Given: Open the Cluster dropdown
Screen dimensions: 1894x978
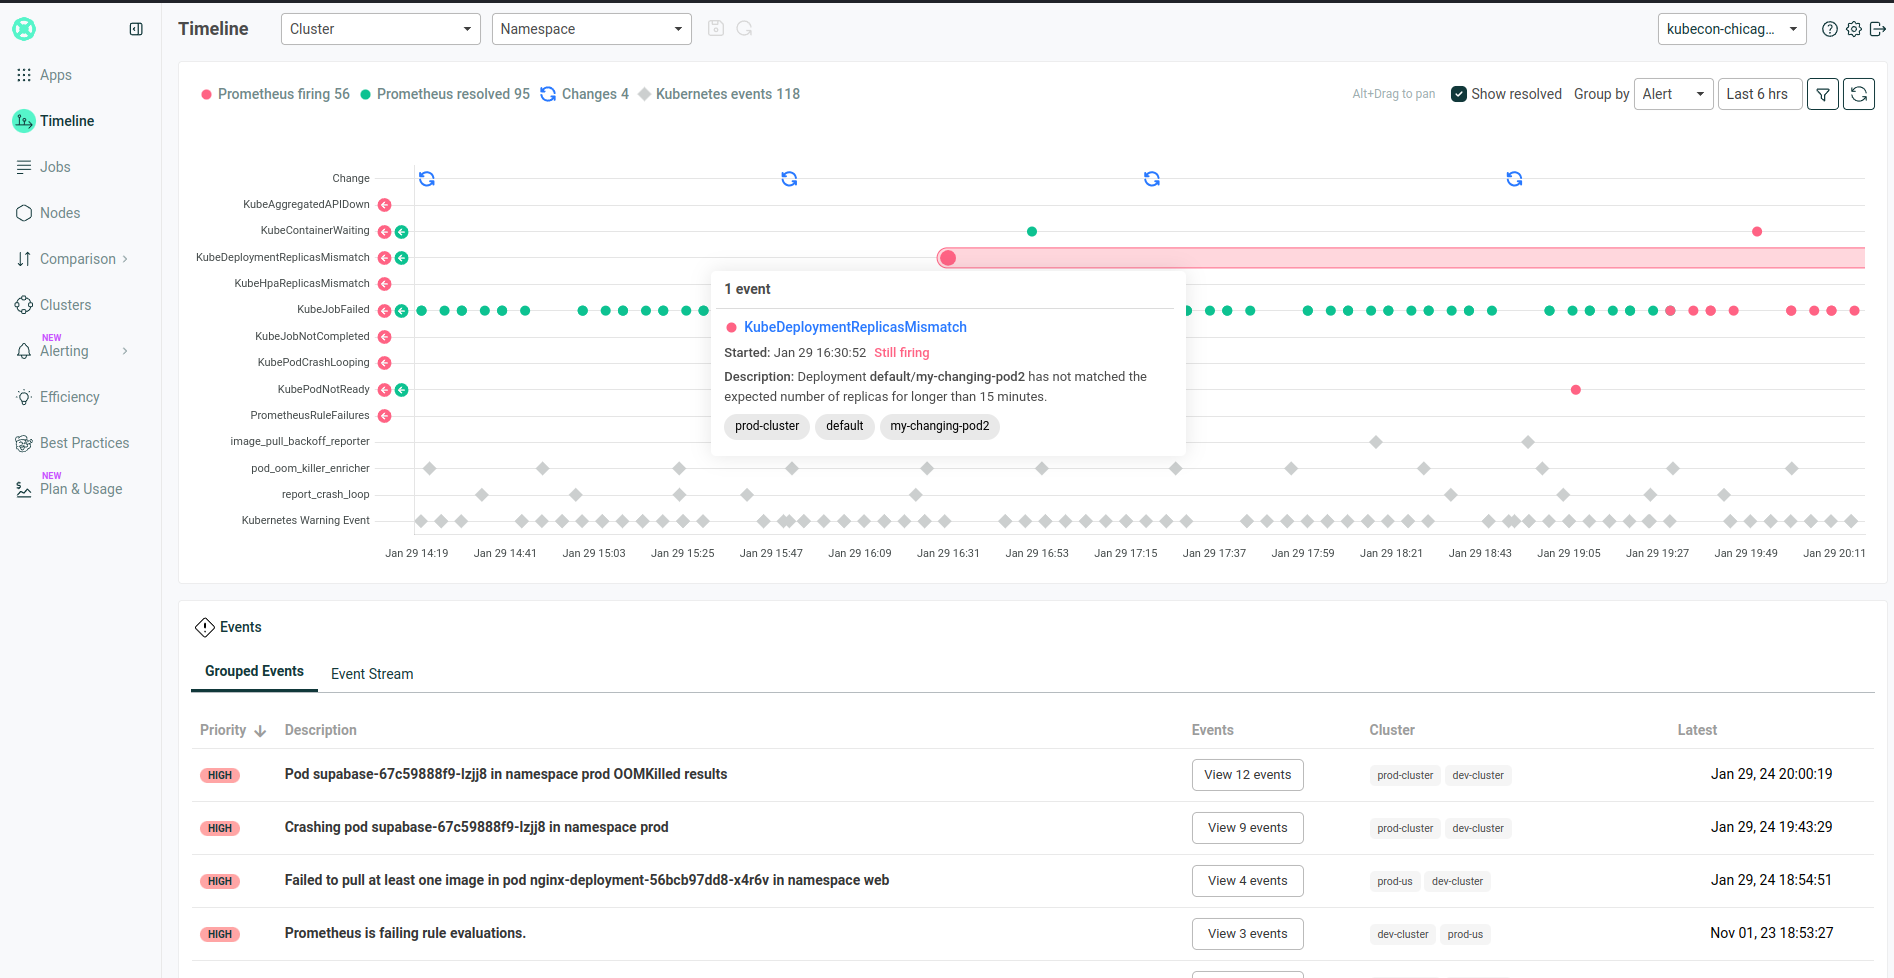Looking at the screenshot, I should 380,29.
